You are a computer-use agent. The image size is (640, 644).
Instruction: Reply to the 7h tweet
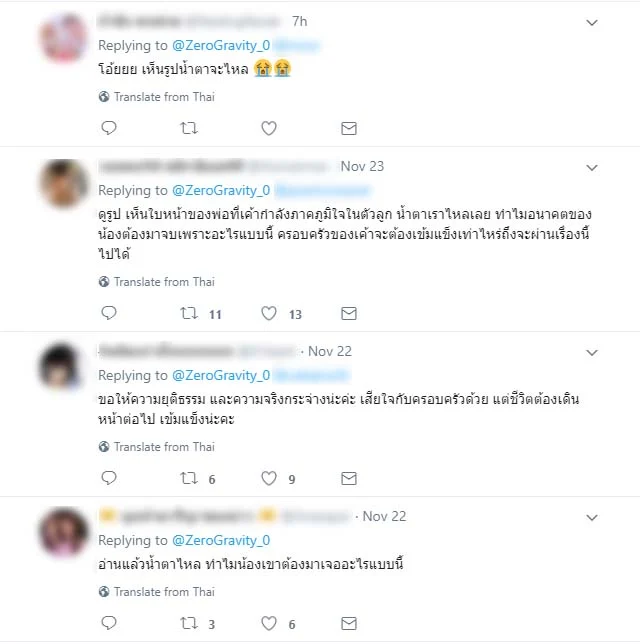pos(109,128)
